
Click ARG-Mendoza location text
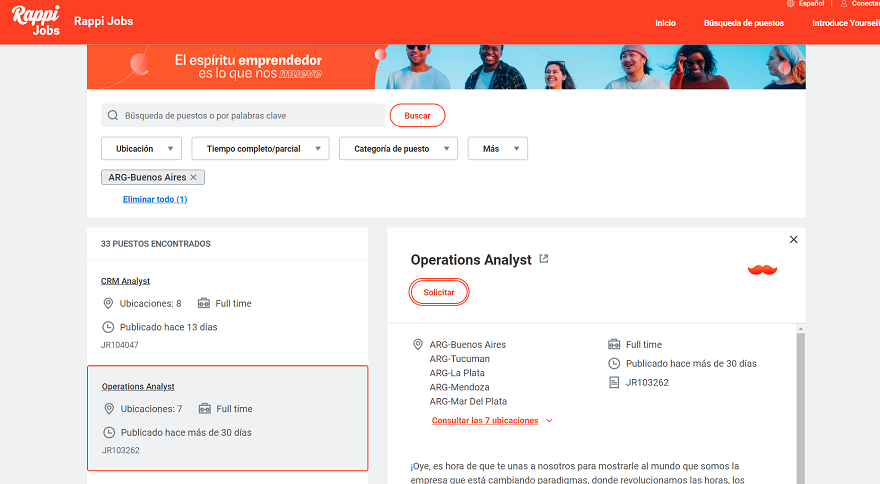click(x=460, y=387)
